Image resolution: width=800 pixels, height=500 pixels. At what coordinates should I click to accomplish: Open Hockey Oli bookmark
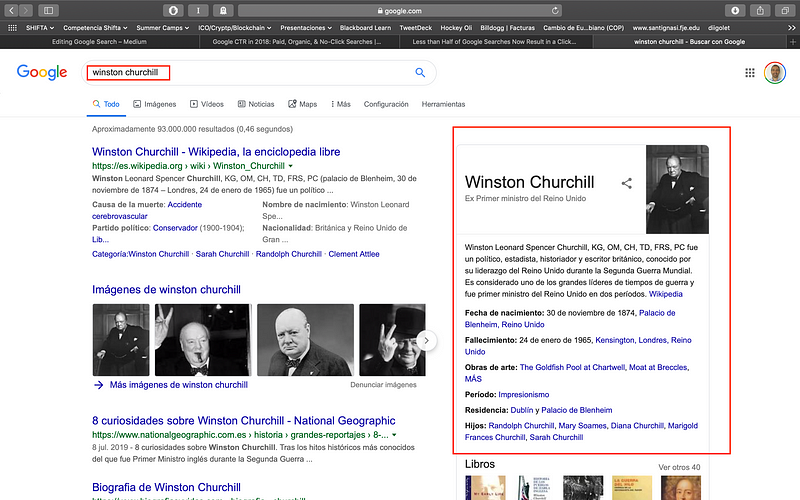[456, 28]
